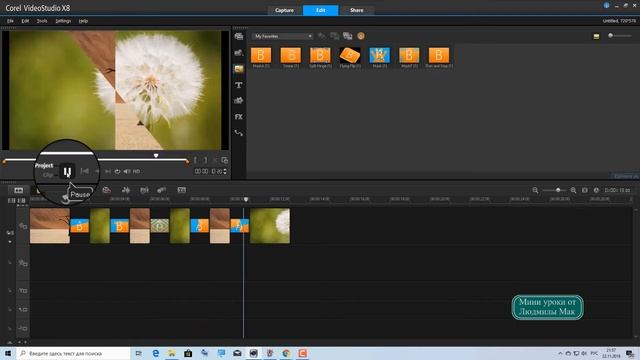Zoom out the timeline
Image resolution: width=640 pixels, height=360 pixels.
(x=535, y=190)
